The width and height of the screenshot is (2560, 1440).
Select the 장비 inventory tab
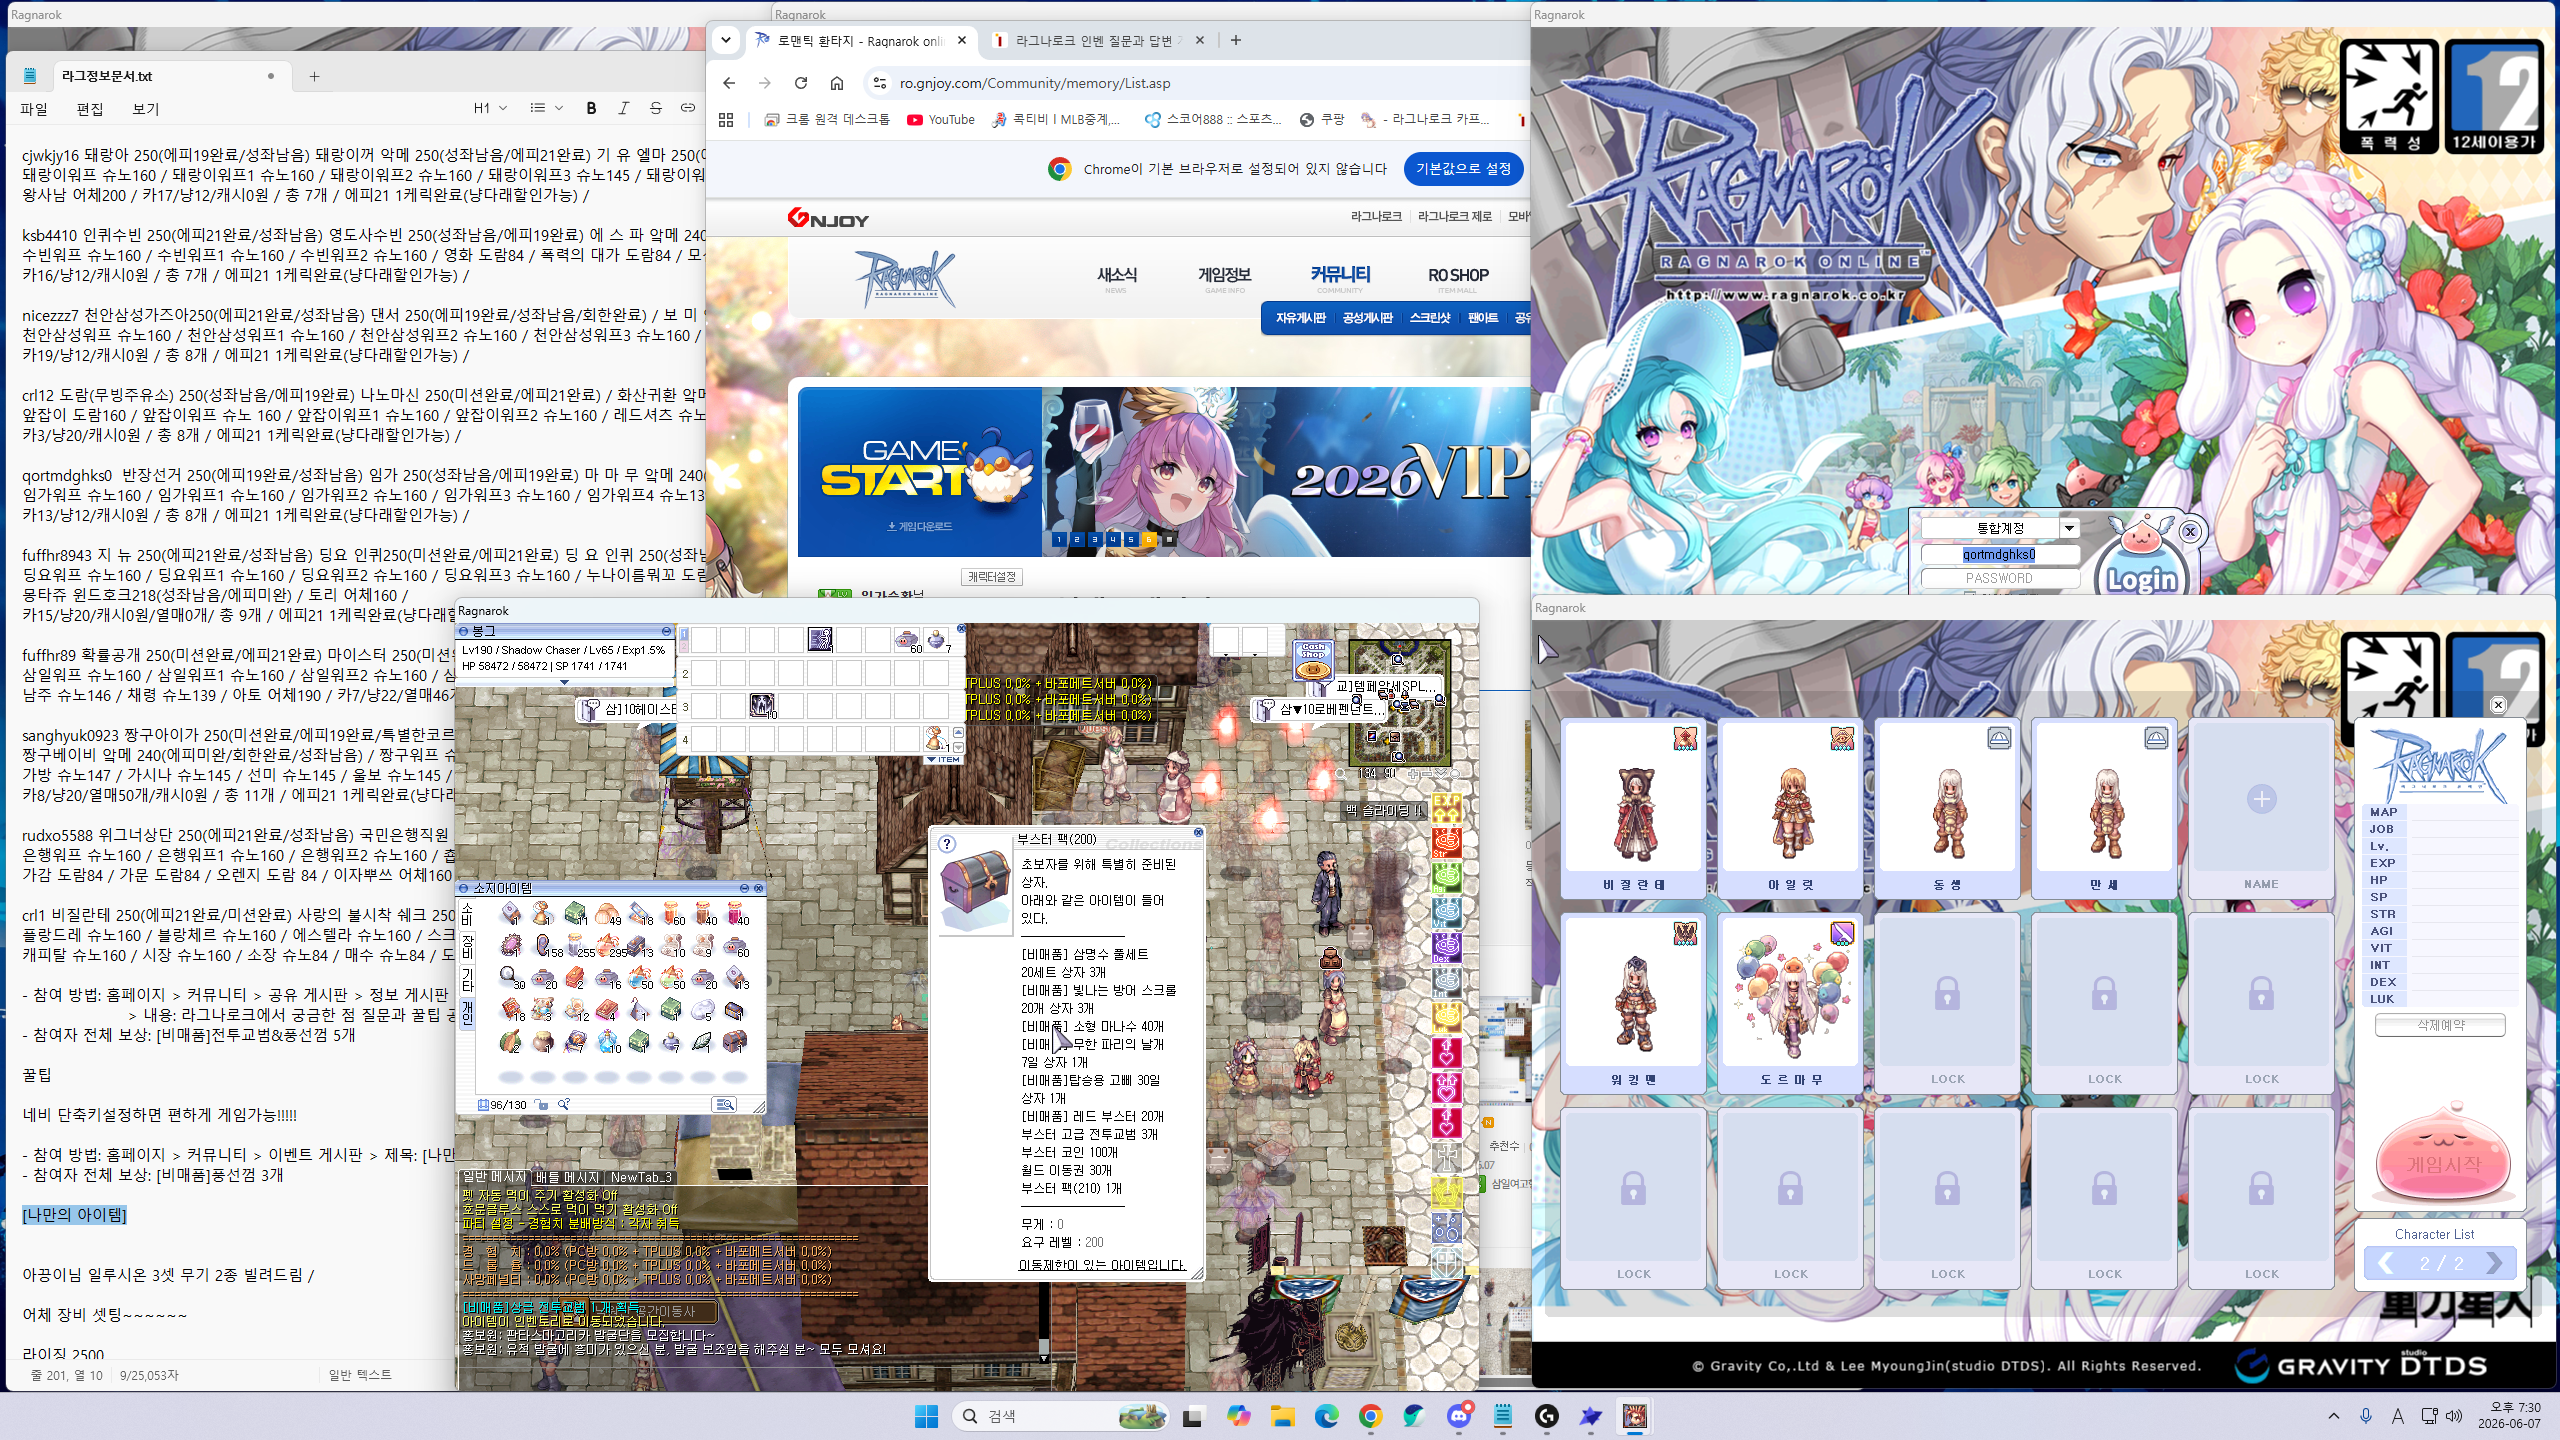(x=467, y=946)
